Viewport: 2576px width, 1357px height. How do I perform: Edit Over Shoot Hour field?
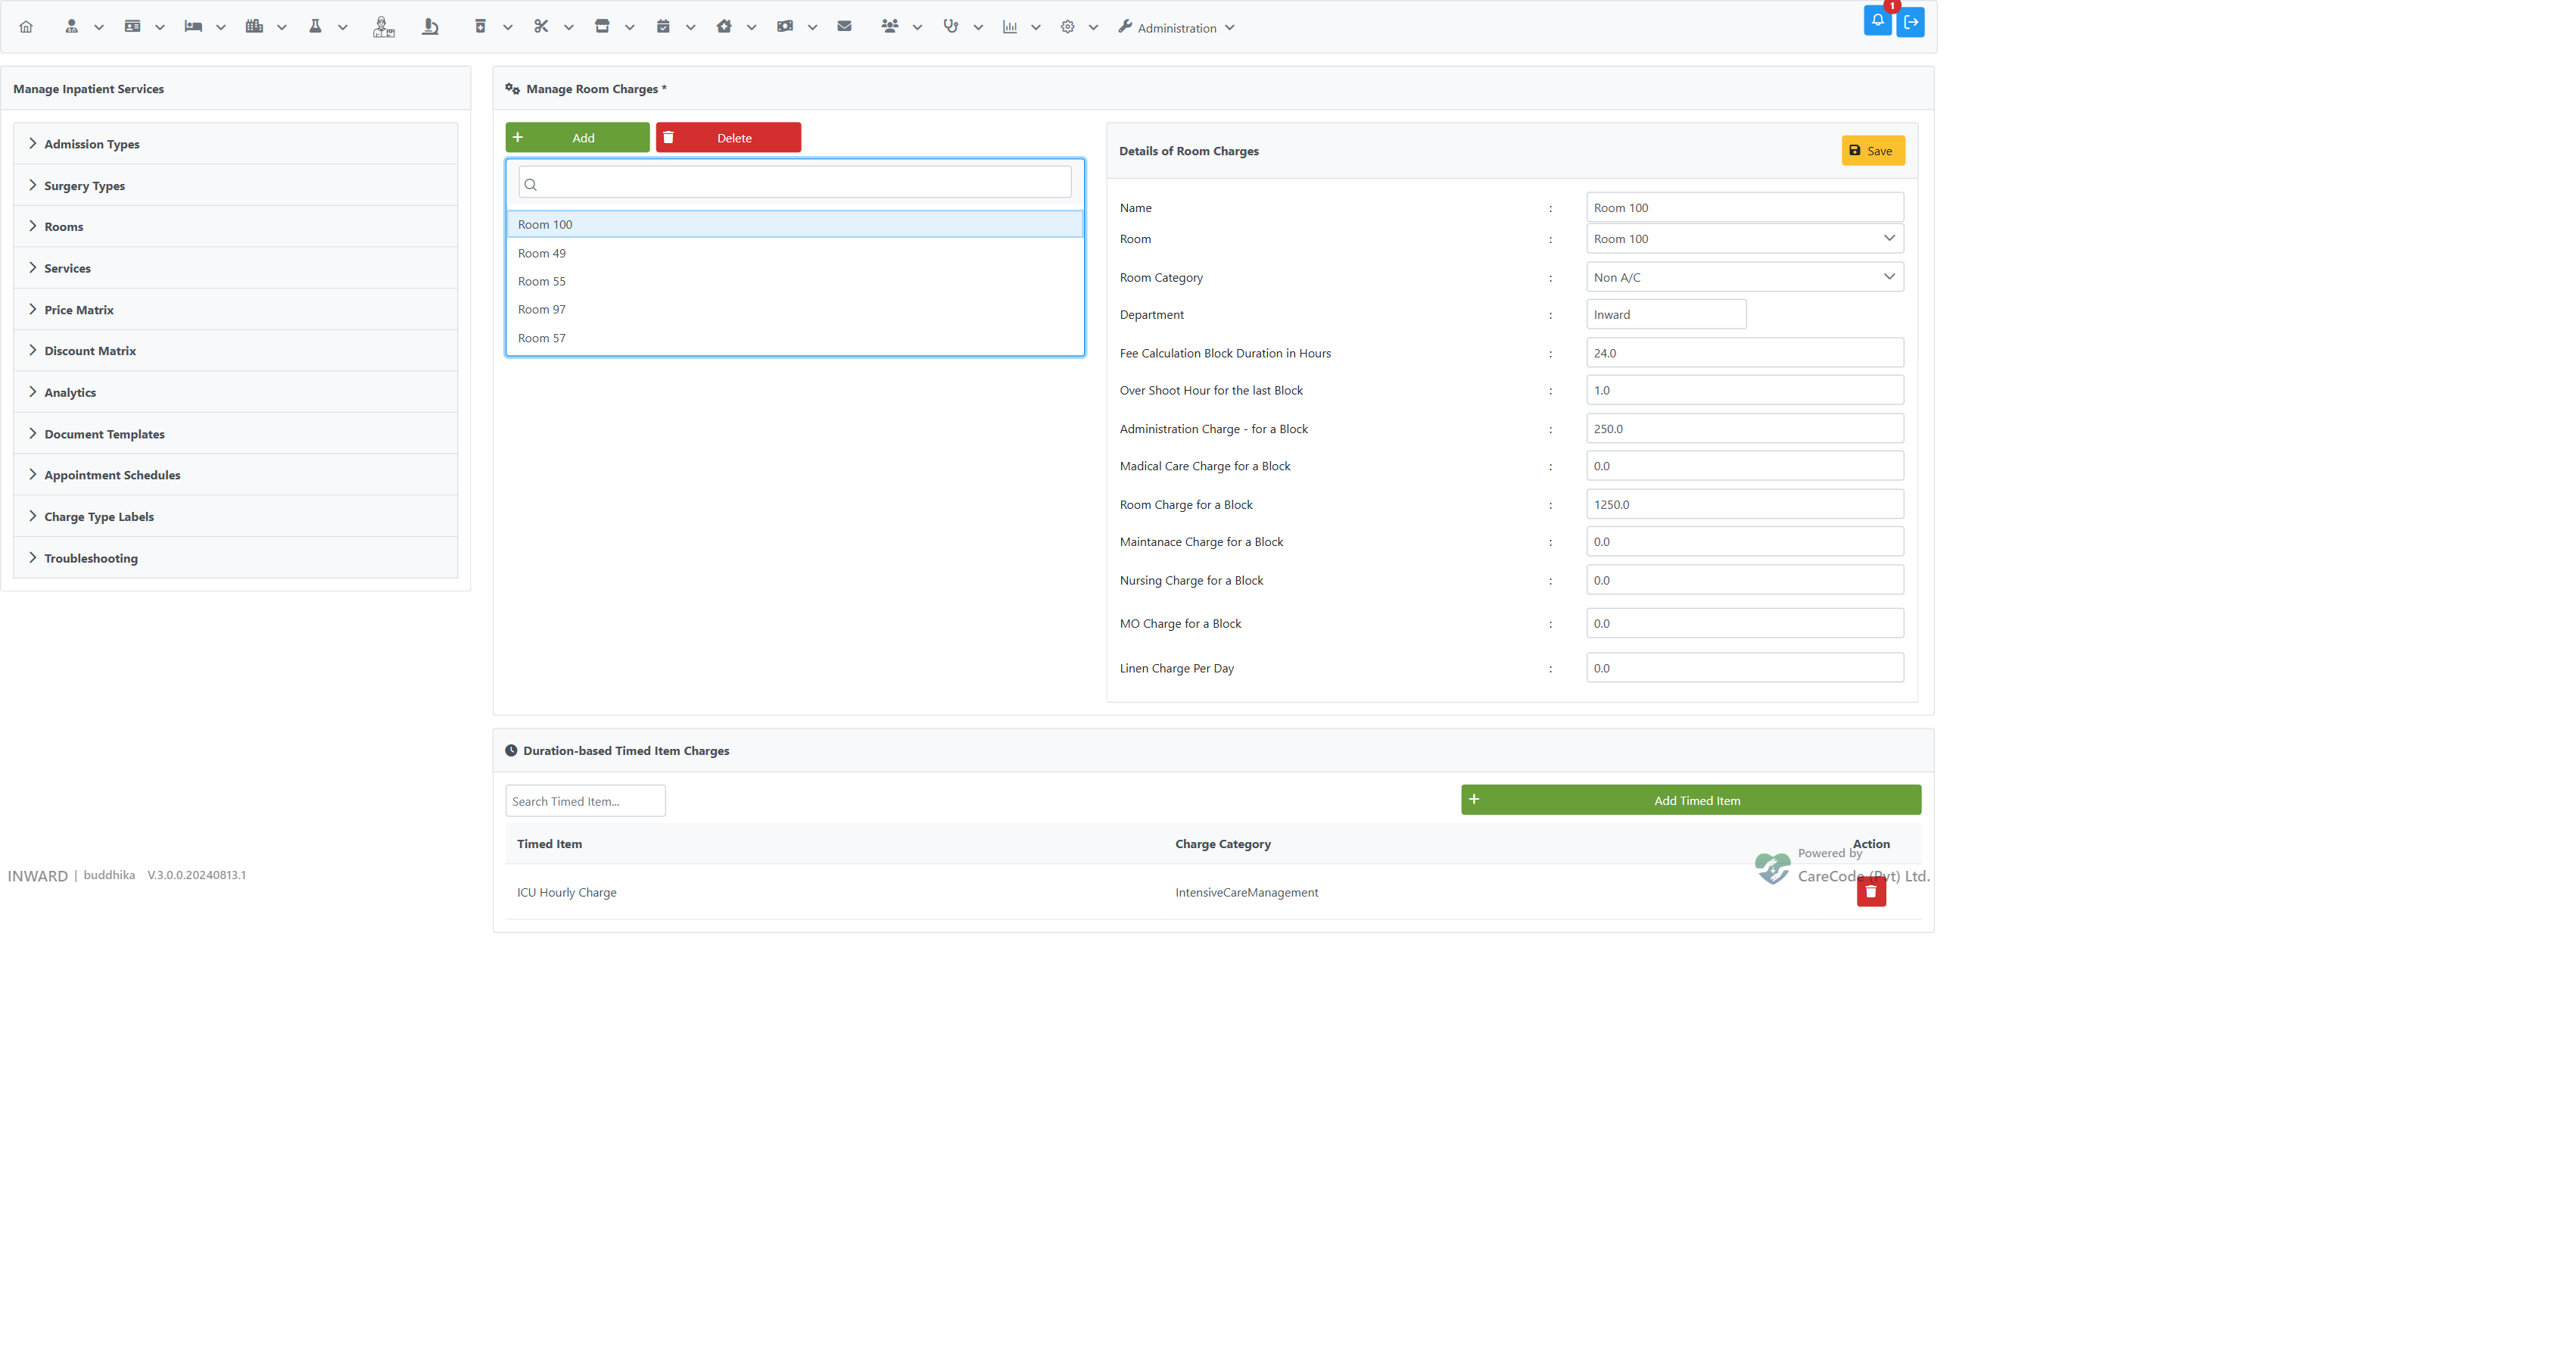click(x=1744, y=390)
